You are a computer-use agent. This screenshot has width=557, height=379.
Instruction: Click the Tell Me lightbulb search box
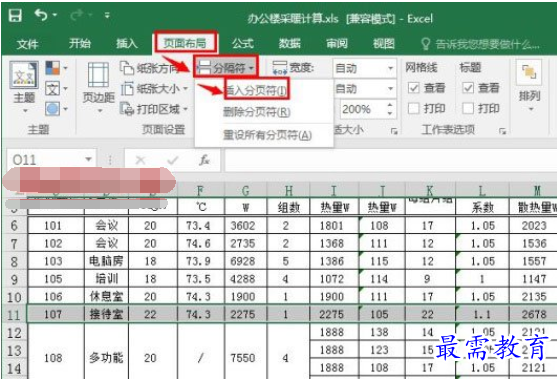pos(481,44)
